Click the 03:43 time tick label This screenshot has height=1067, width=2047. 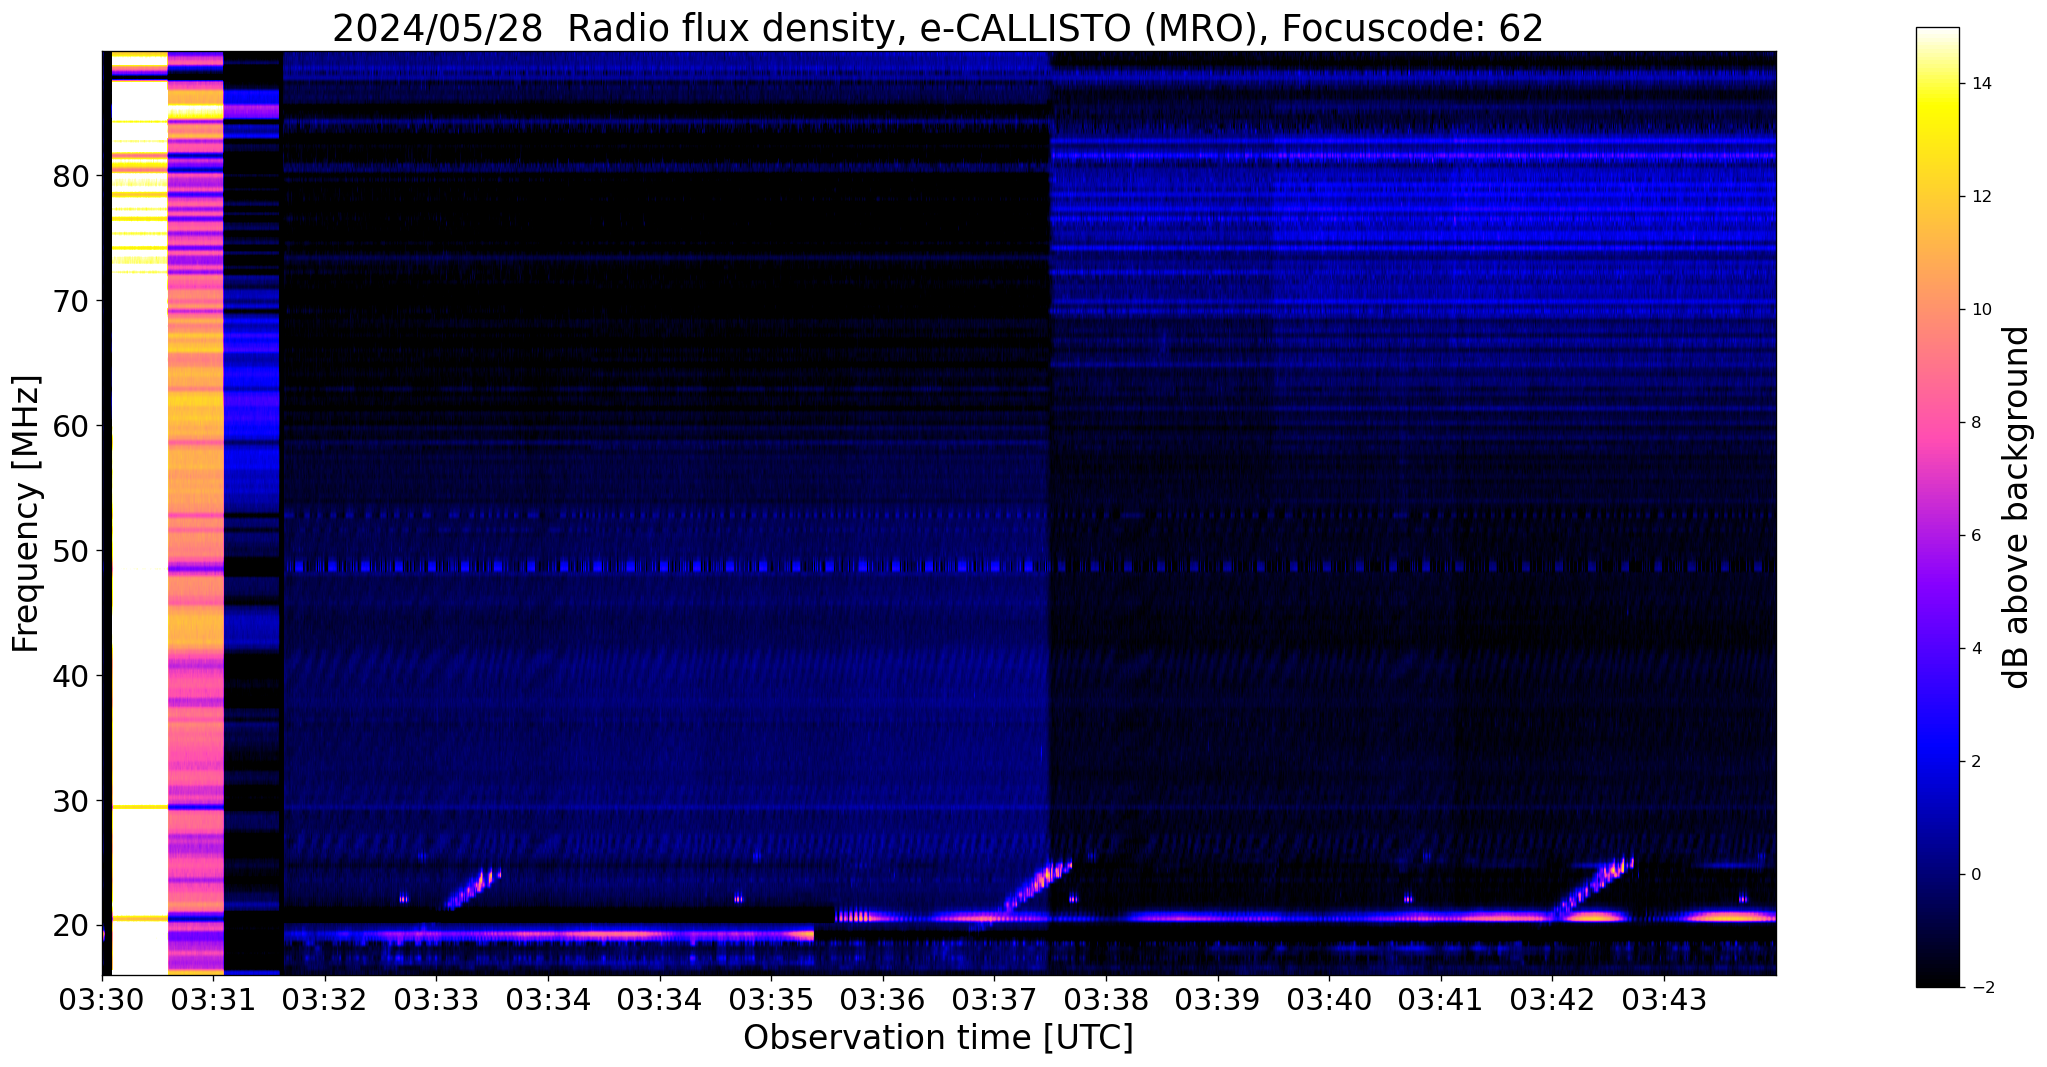coord(1664,999)
